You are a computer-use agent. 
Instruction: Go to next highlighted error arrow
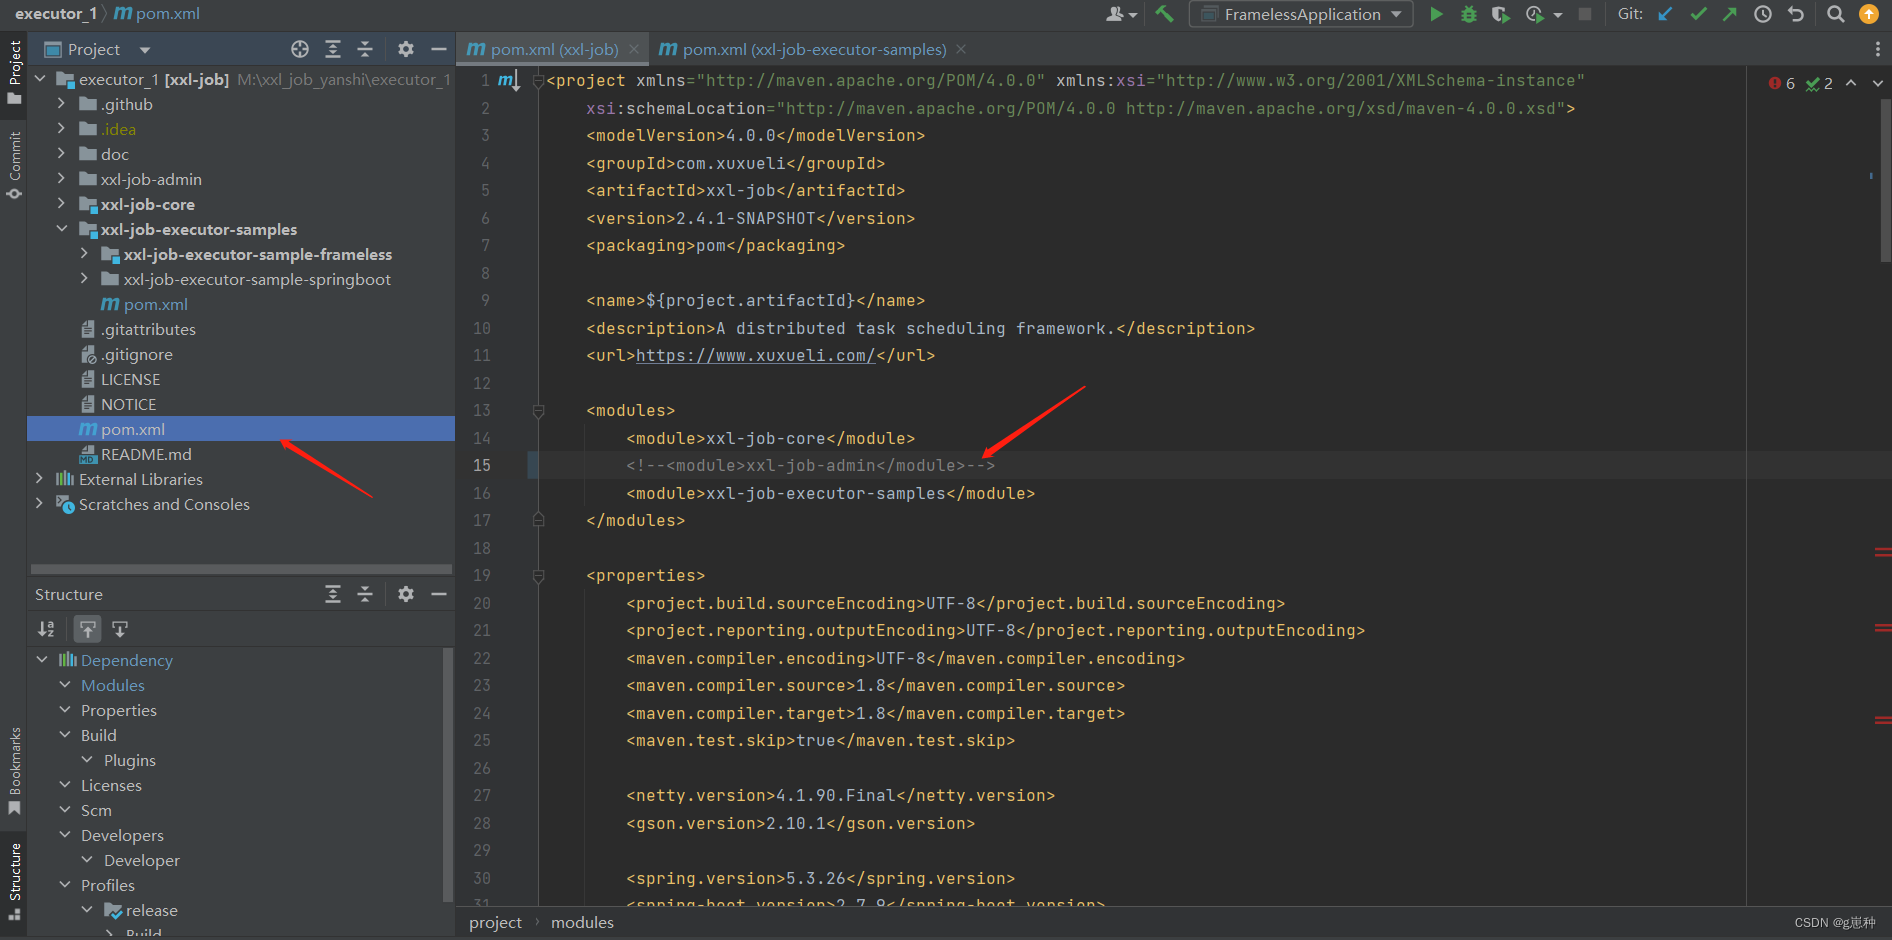[x=1877, y=83]
